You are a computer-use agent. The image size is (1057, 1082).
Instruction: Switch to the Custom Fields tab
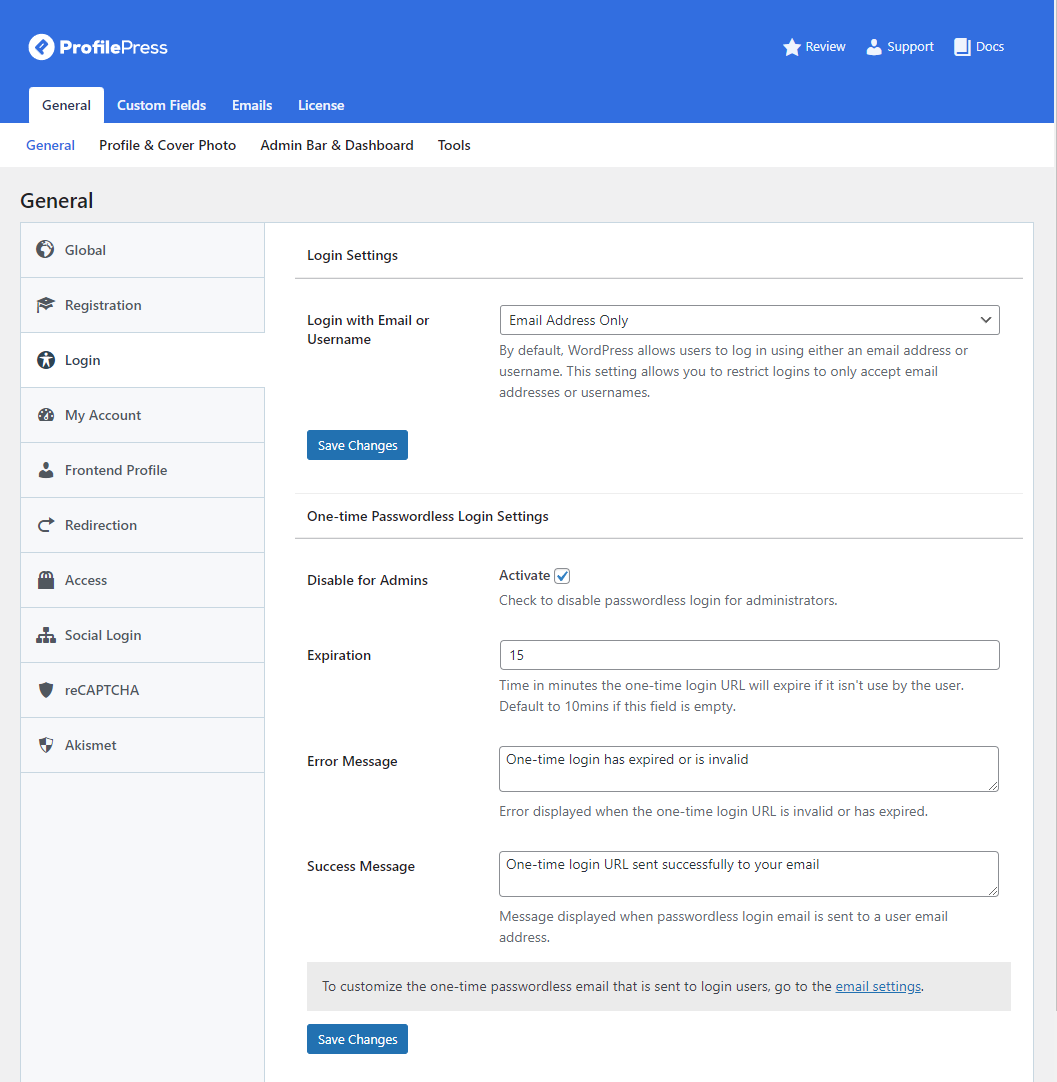(x=161, y=105)
